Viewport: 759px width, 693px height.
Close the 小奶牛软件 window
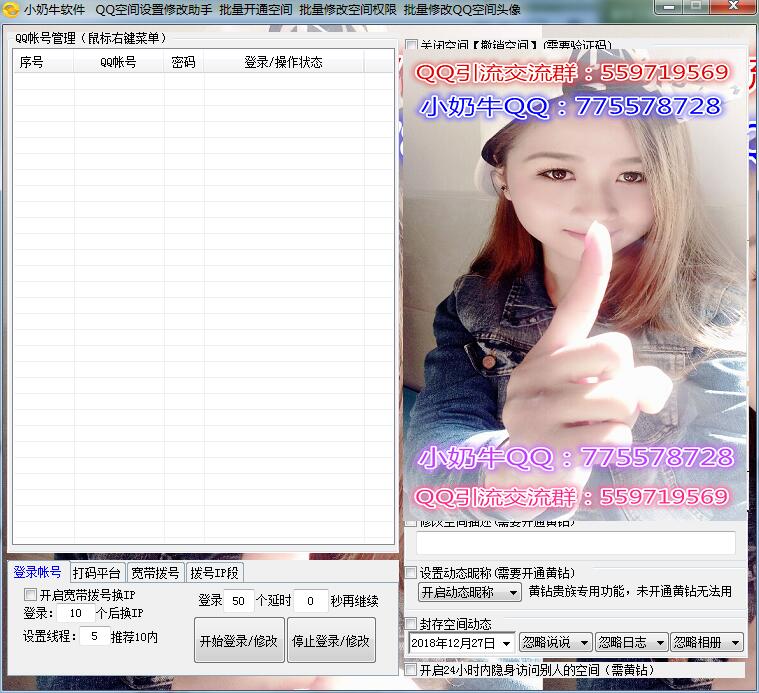pos(735,8)
